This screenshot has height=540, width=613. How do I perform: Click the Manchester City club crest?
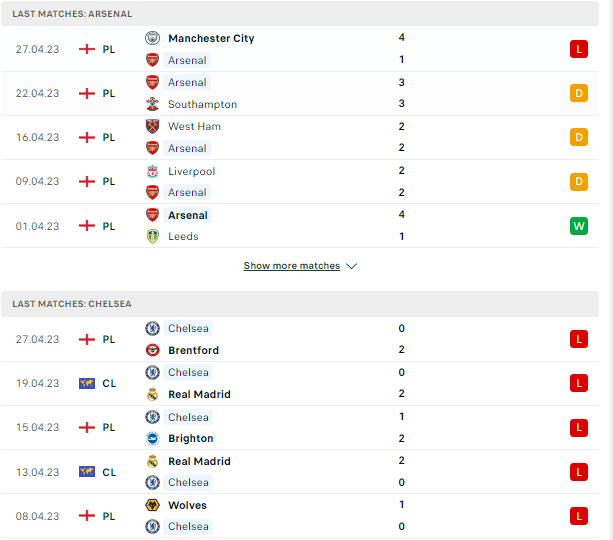click(x=152, y=38)
